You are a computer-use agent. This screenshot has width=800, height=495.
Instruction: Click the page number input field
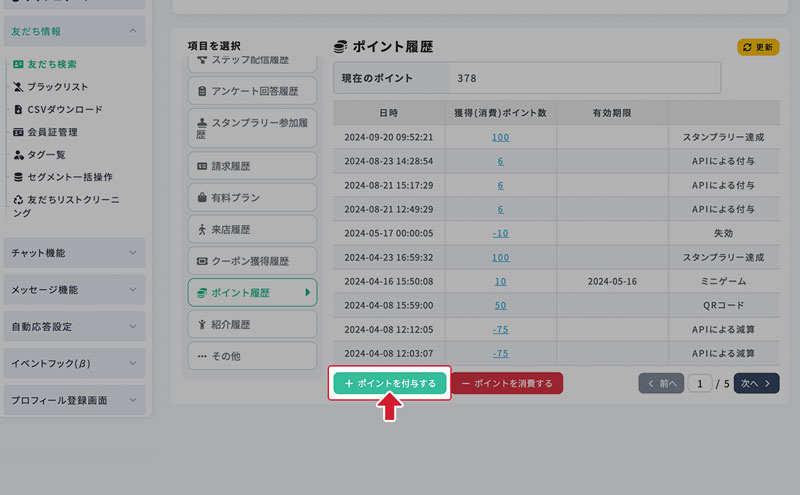[x=700, y=383]
